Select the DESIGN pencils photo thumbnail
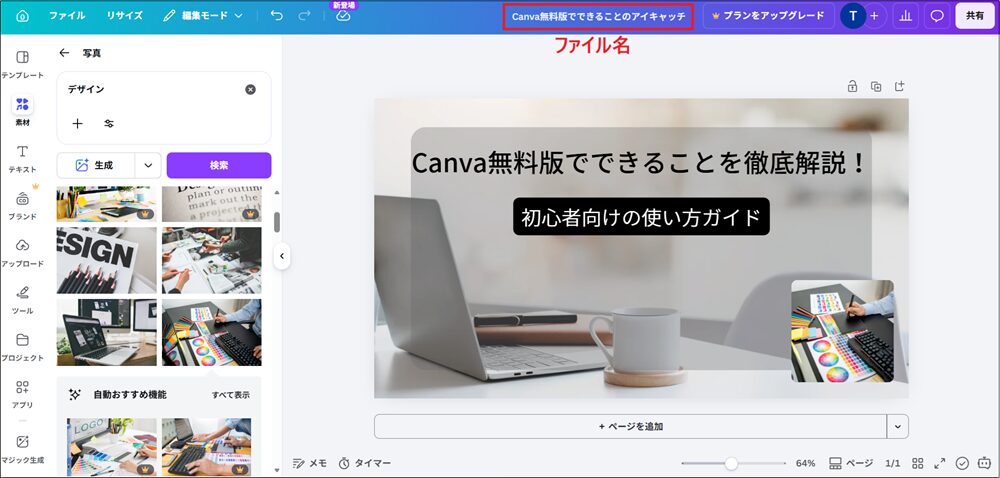 [x=107, y=260]
